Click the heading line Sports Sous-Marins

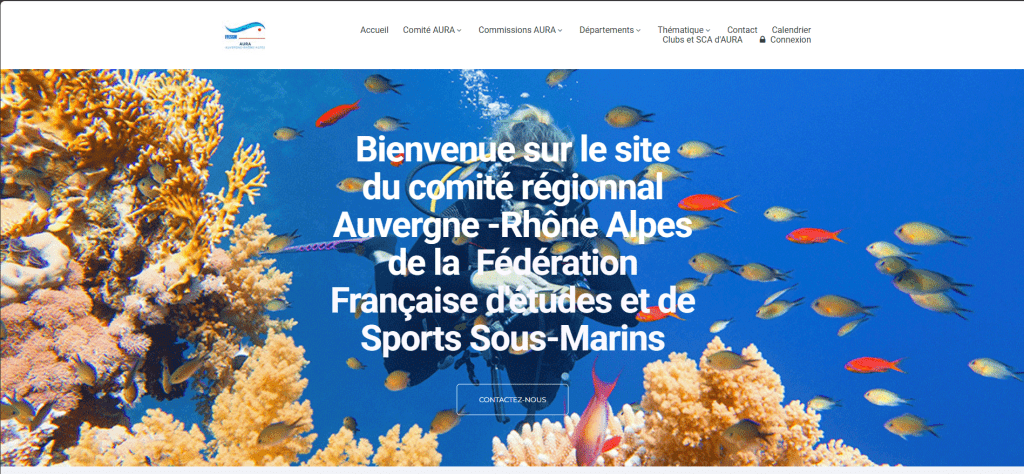click(x=513, y=340)
